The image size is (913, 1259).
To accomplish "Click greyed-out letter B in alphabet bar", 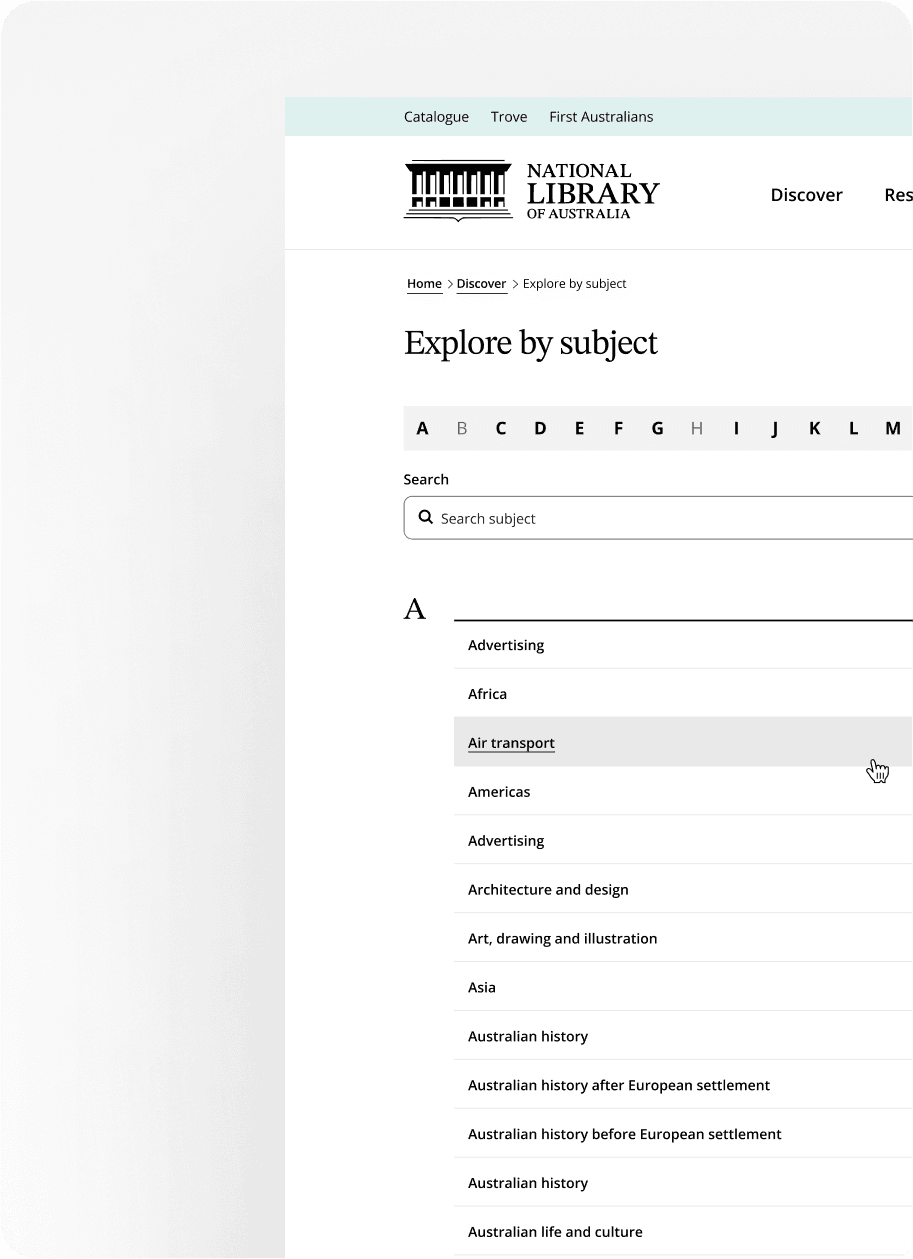I will (x=462, y=428).
